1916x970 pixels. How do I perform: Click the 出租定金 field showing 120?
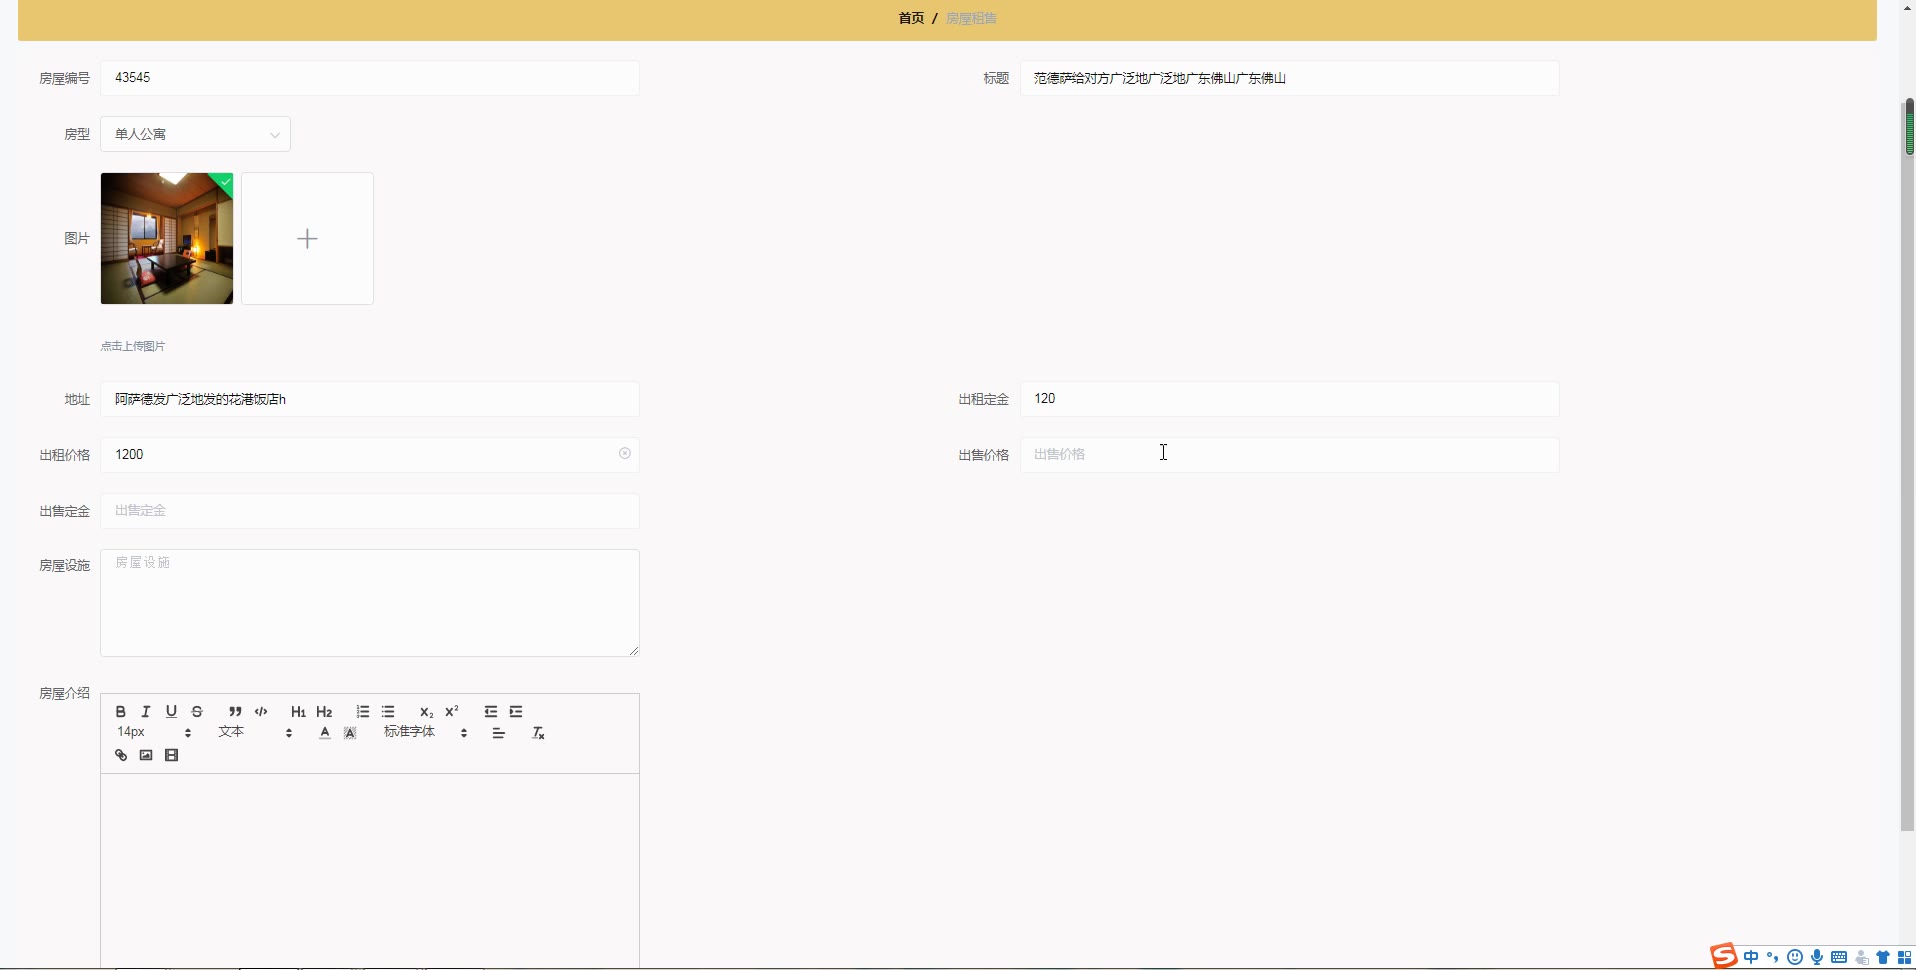tap(1289, 399)
